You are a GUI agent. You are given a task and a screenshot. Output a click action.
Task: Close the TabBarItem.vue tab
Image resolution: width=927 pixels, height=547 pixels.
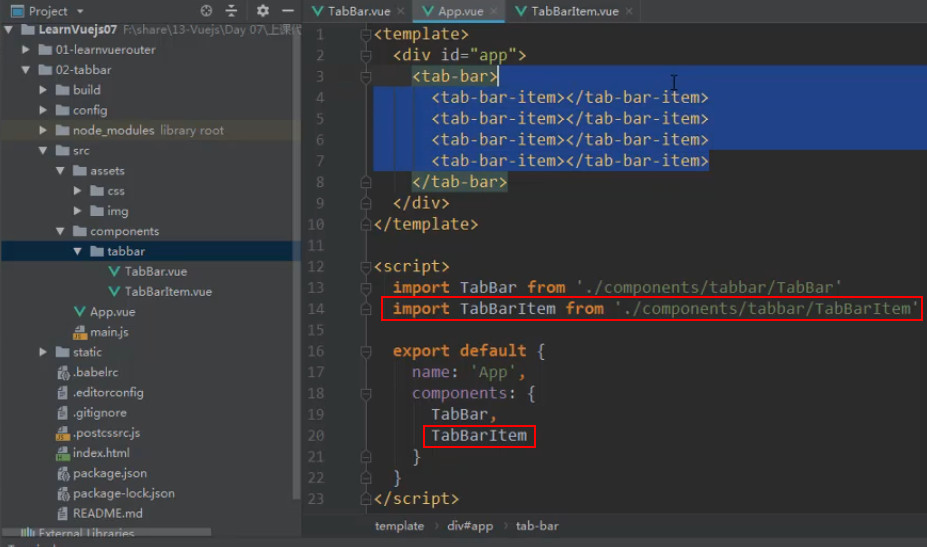[x=629, y=11]
